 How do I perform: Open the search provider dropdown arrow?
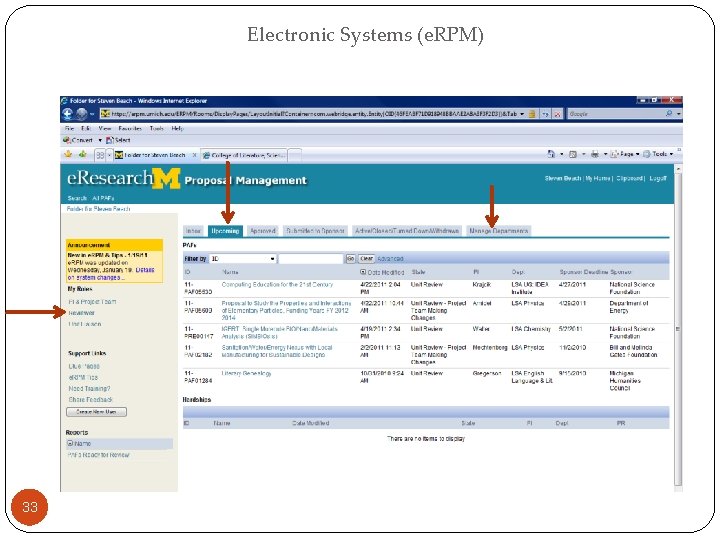click(x=678, y=113)
